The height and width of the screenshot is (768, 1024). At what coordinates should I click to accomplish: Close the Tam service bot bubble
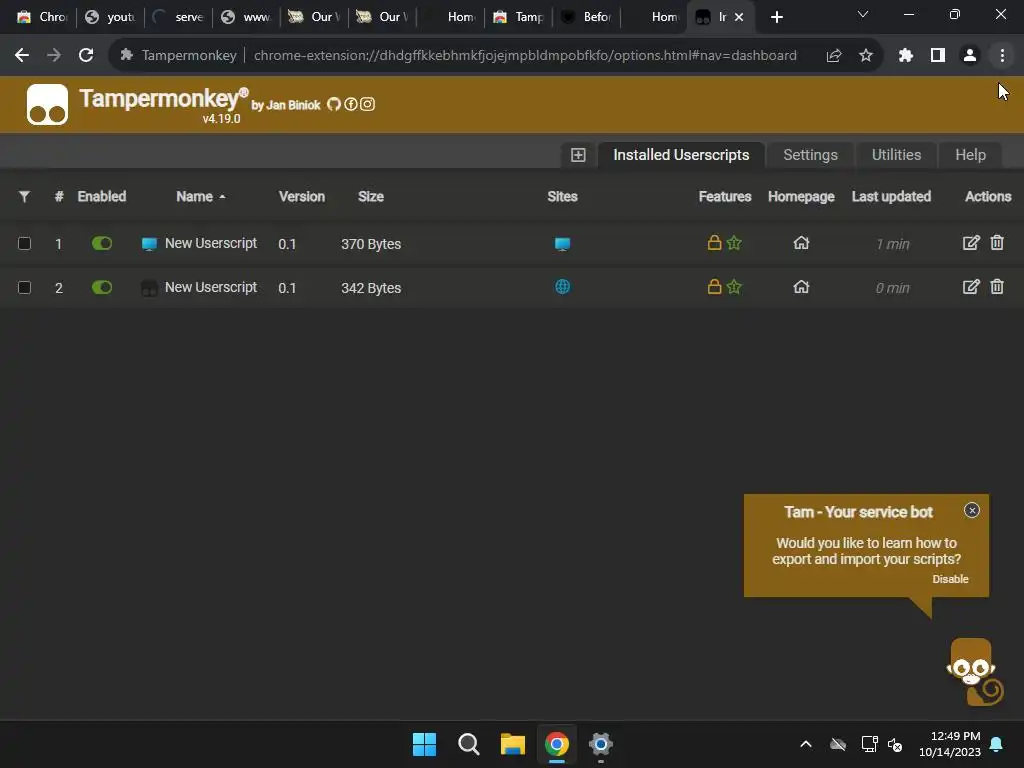coord(972,511)
